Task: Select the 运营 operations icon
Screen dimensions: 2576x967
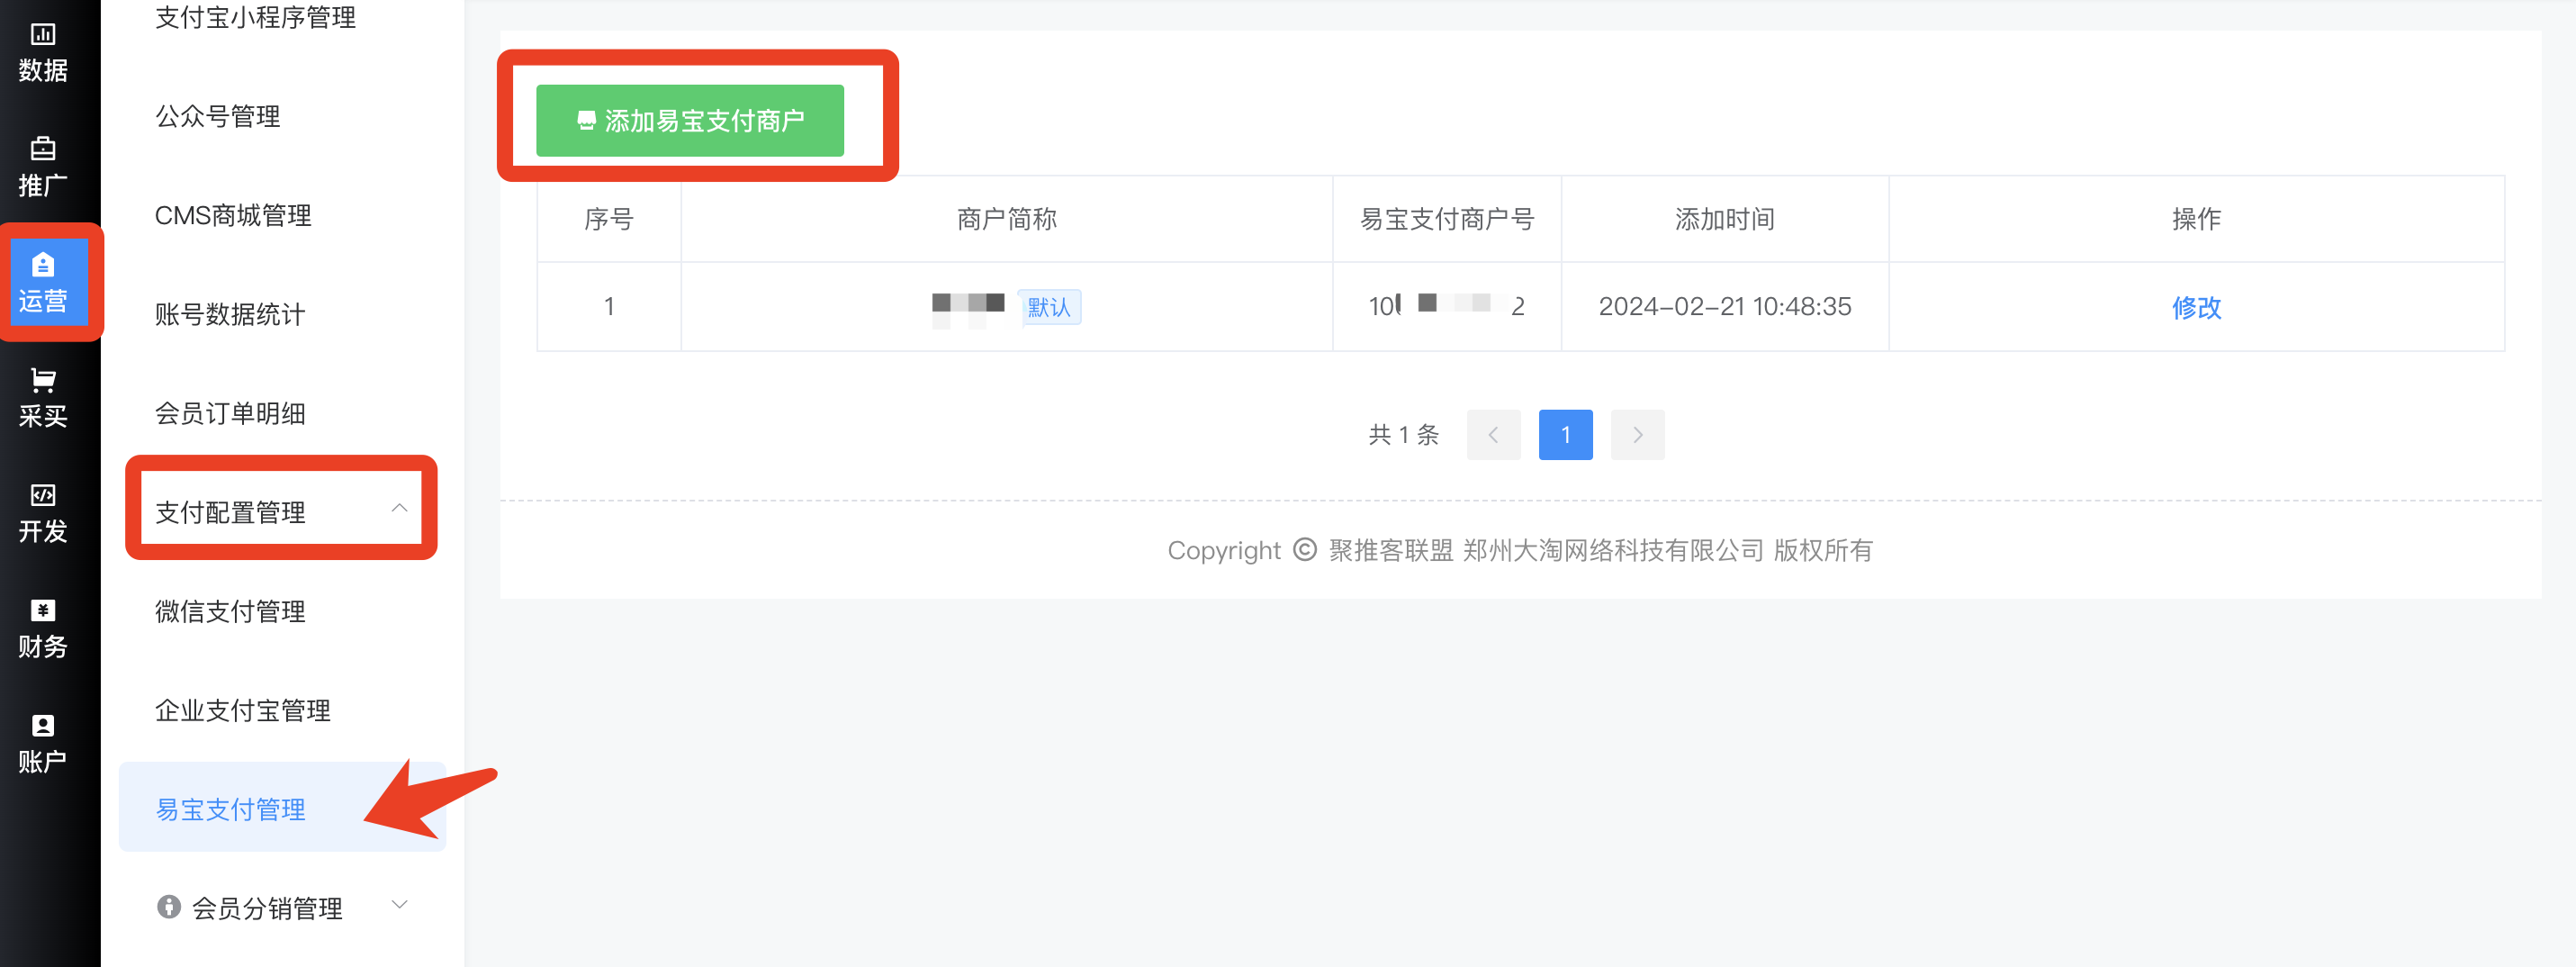Action: tap(42, 282)
